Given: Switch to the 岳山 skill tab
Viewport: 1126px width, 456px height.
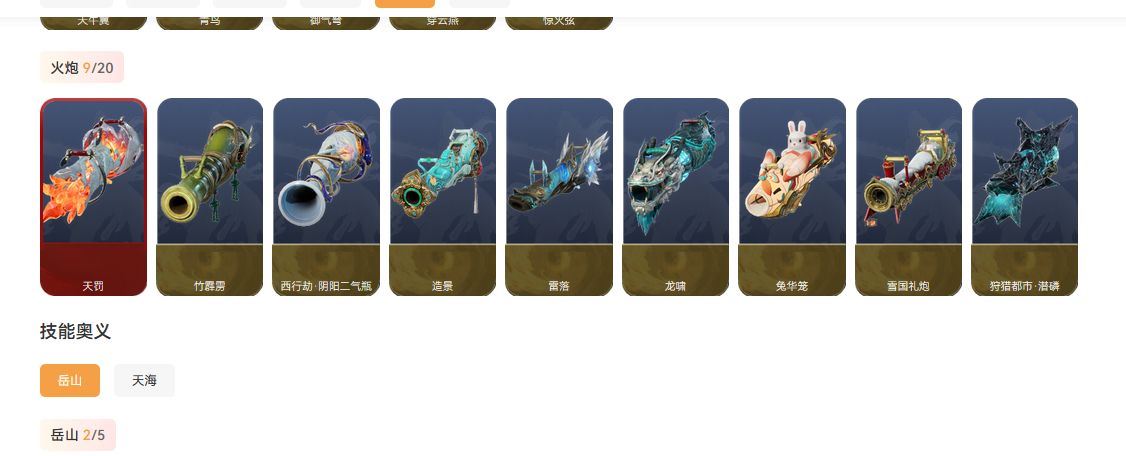Looking at the screenshot, I should tap(70, 381).
